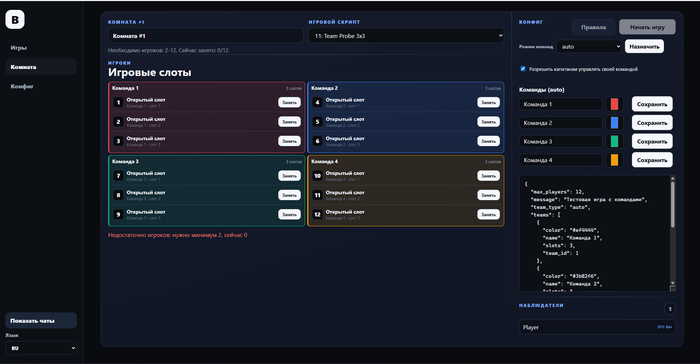
Task: Edit the Команда 4 name field in config
Action: pos(561,160)
